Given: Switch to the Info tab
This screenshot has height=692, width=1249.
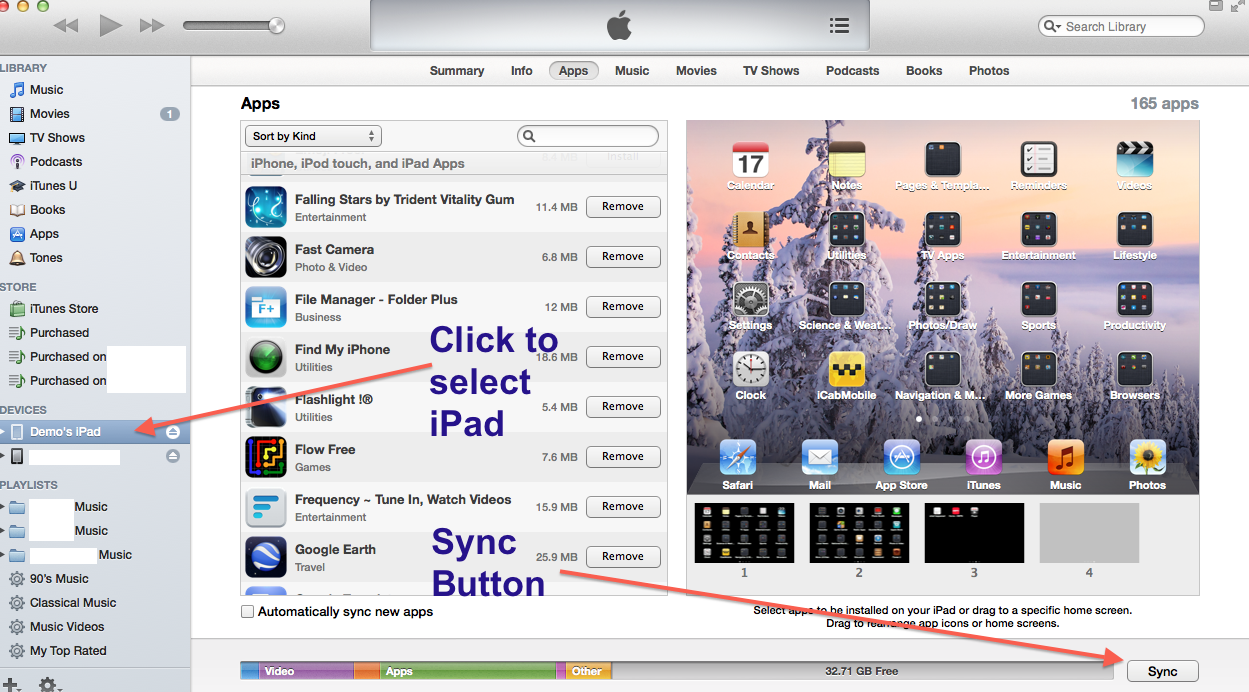Looking at the screenshot, I should point(522,71).
